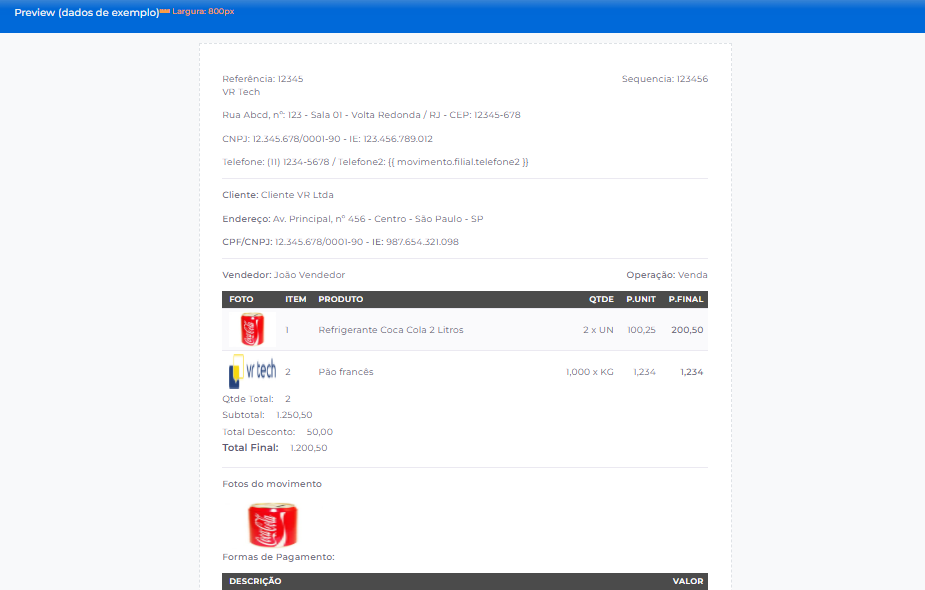This screenshot has height=590, width=925.
Task: Click the 'Formas de Pagamento:' label
Action: tap(278, 557)
